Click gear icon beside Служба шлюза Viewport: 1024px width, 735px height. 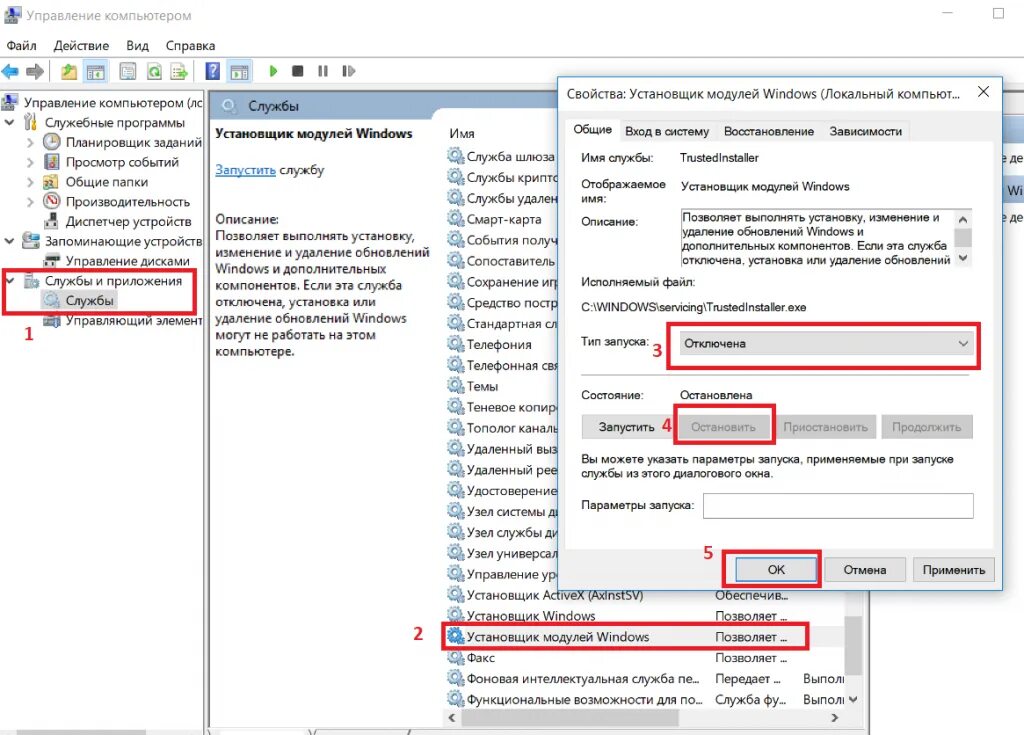pos(455,155)
